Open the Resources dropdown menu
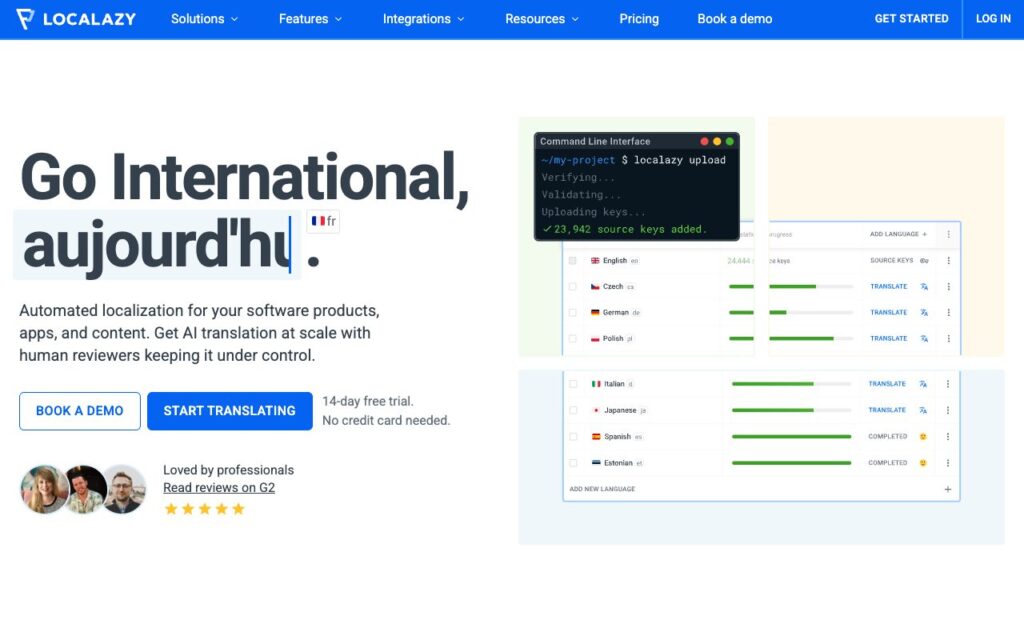Image resolution: width=1024 pixels, height=640 pixels. coord(541,19)
